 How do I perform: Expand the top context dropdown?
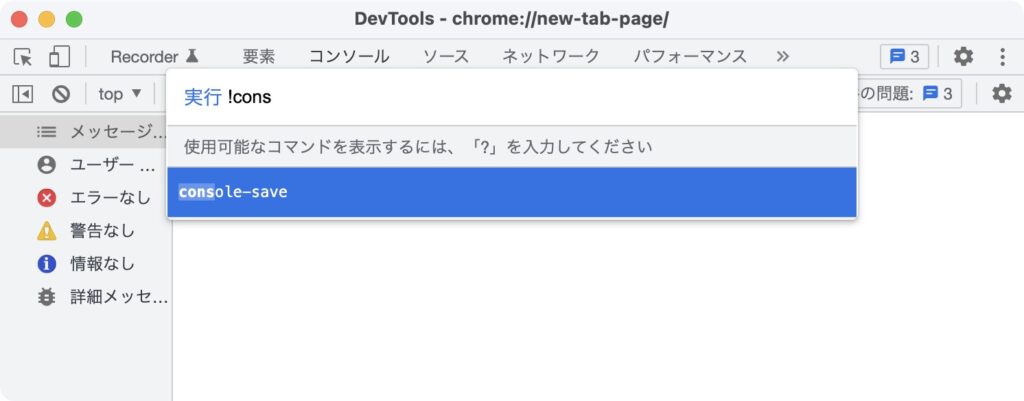tap(119, 94)
